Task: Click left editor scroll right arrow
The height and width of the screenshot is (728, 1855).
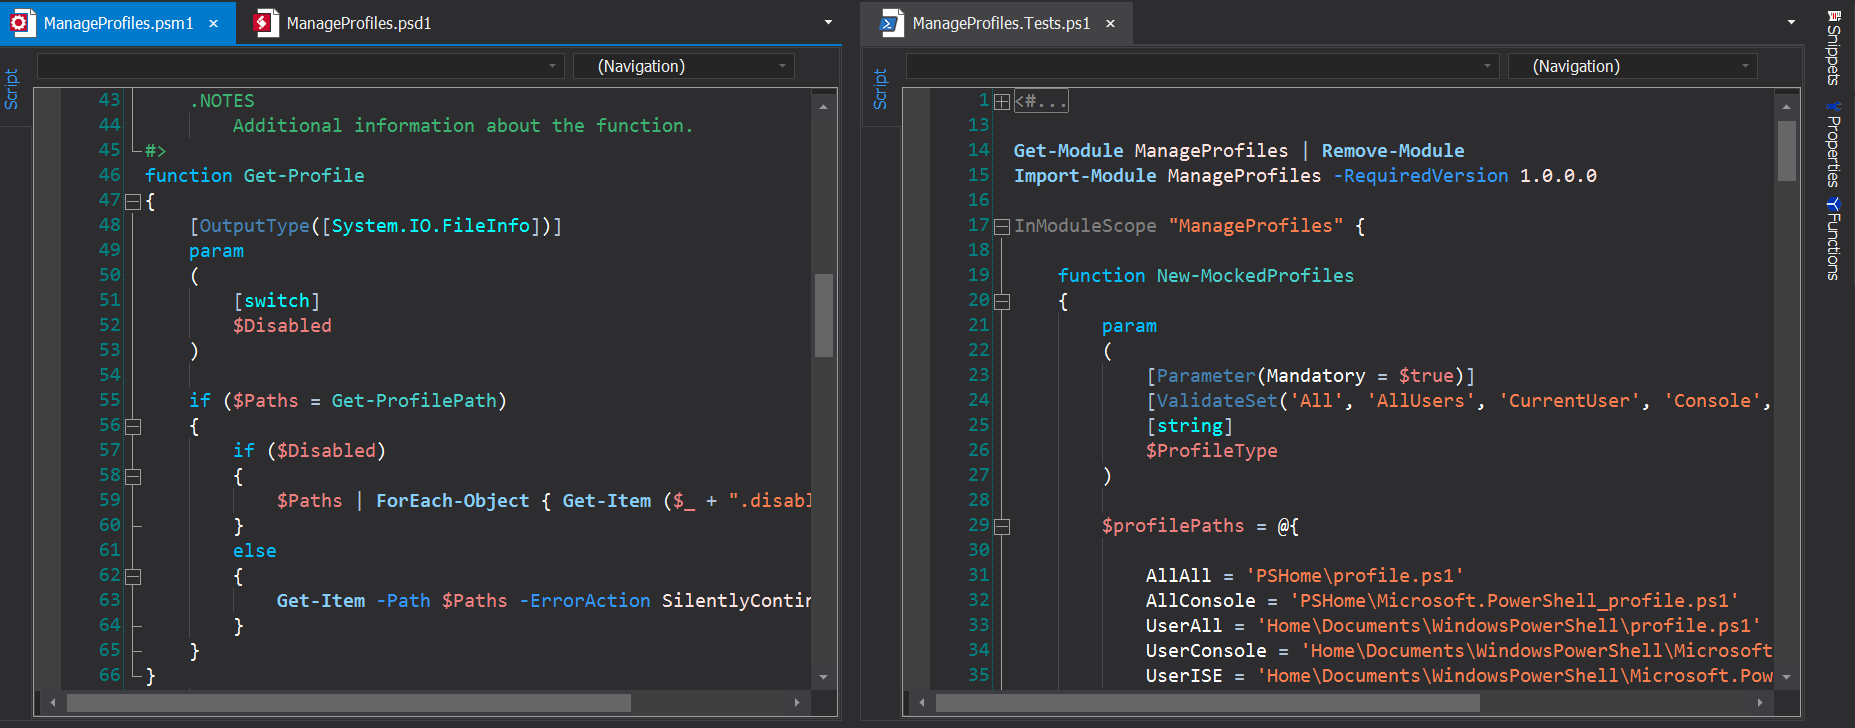Action: 797,703
